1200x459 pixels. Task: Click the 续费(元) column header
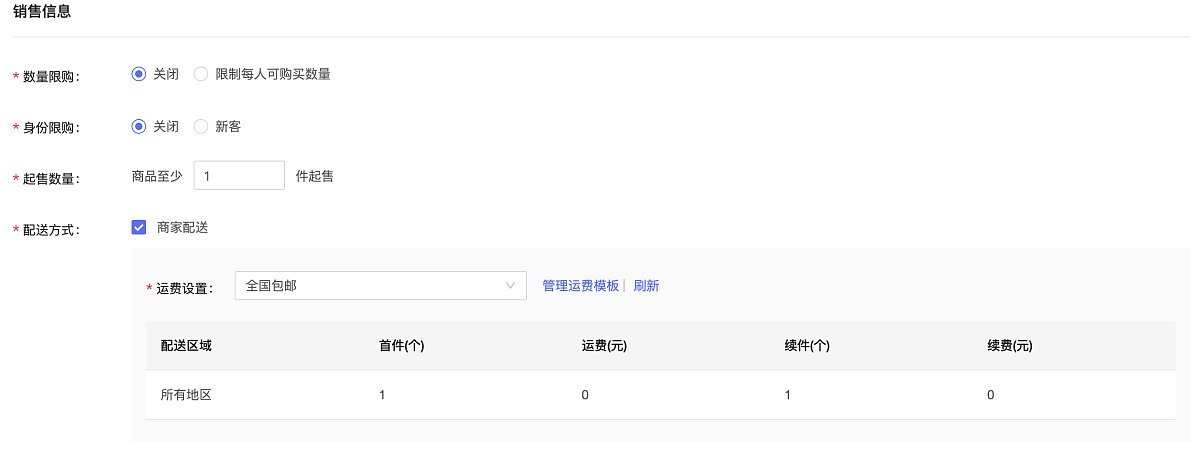(x=1009, y=346)
